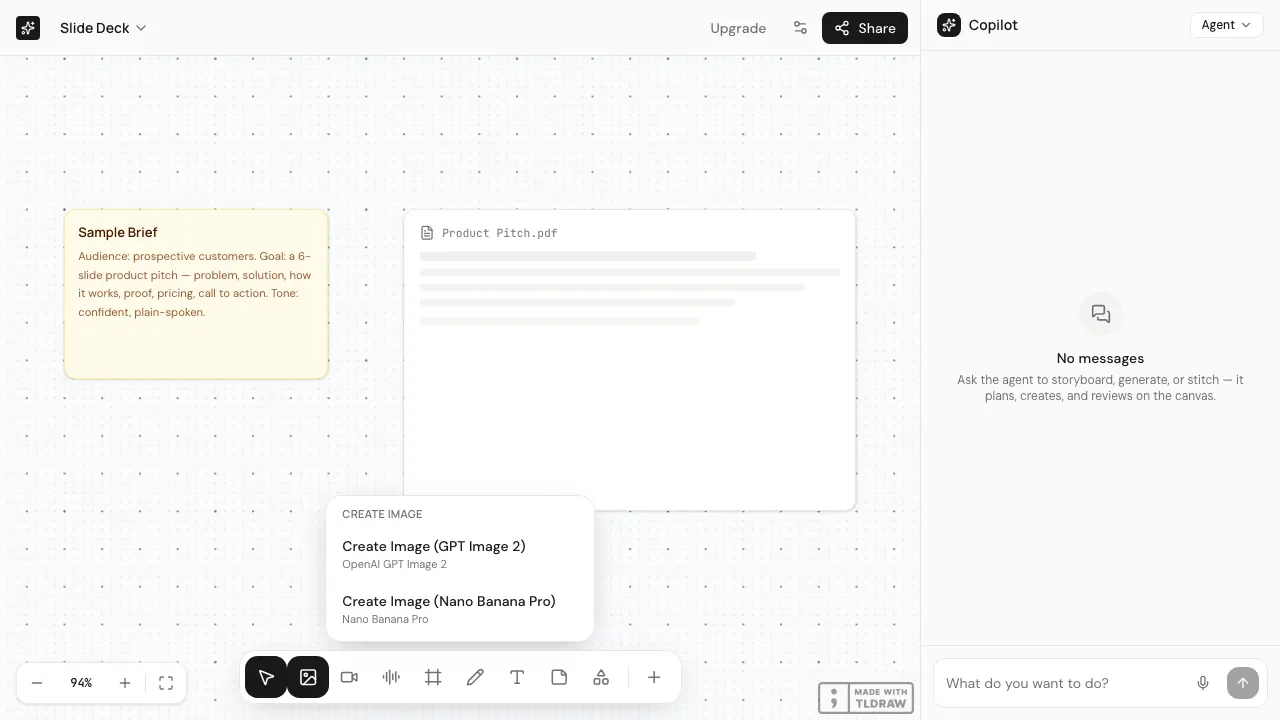1280x720 pixels.
Task: Select the shapes tool
Action: point(601,677)
